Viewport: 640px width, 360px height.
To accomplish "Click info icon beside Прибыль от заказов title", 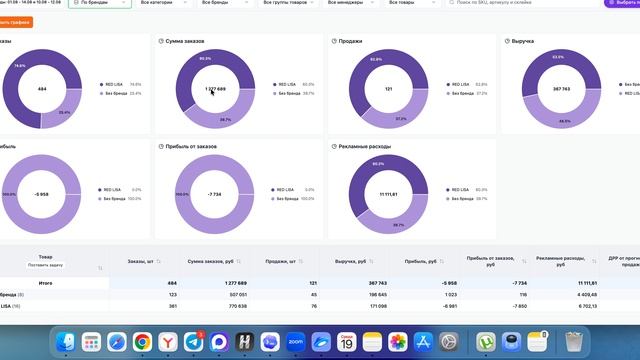I will 161,147.
